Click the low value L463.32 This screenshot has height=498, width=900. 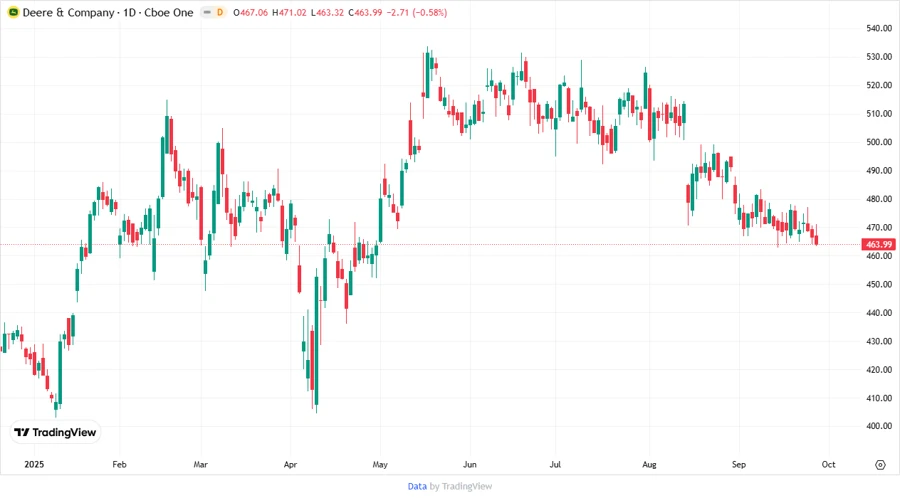[x=327, y=13]
